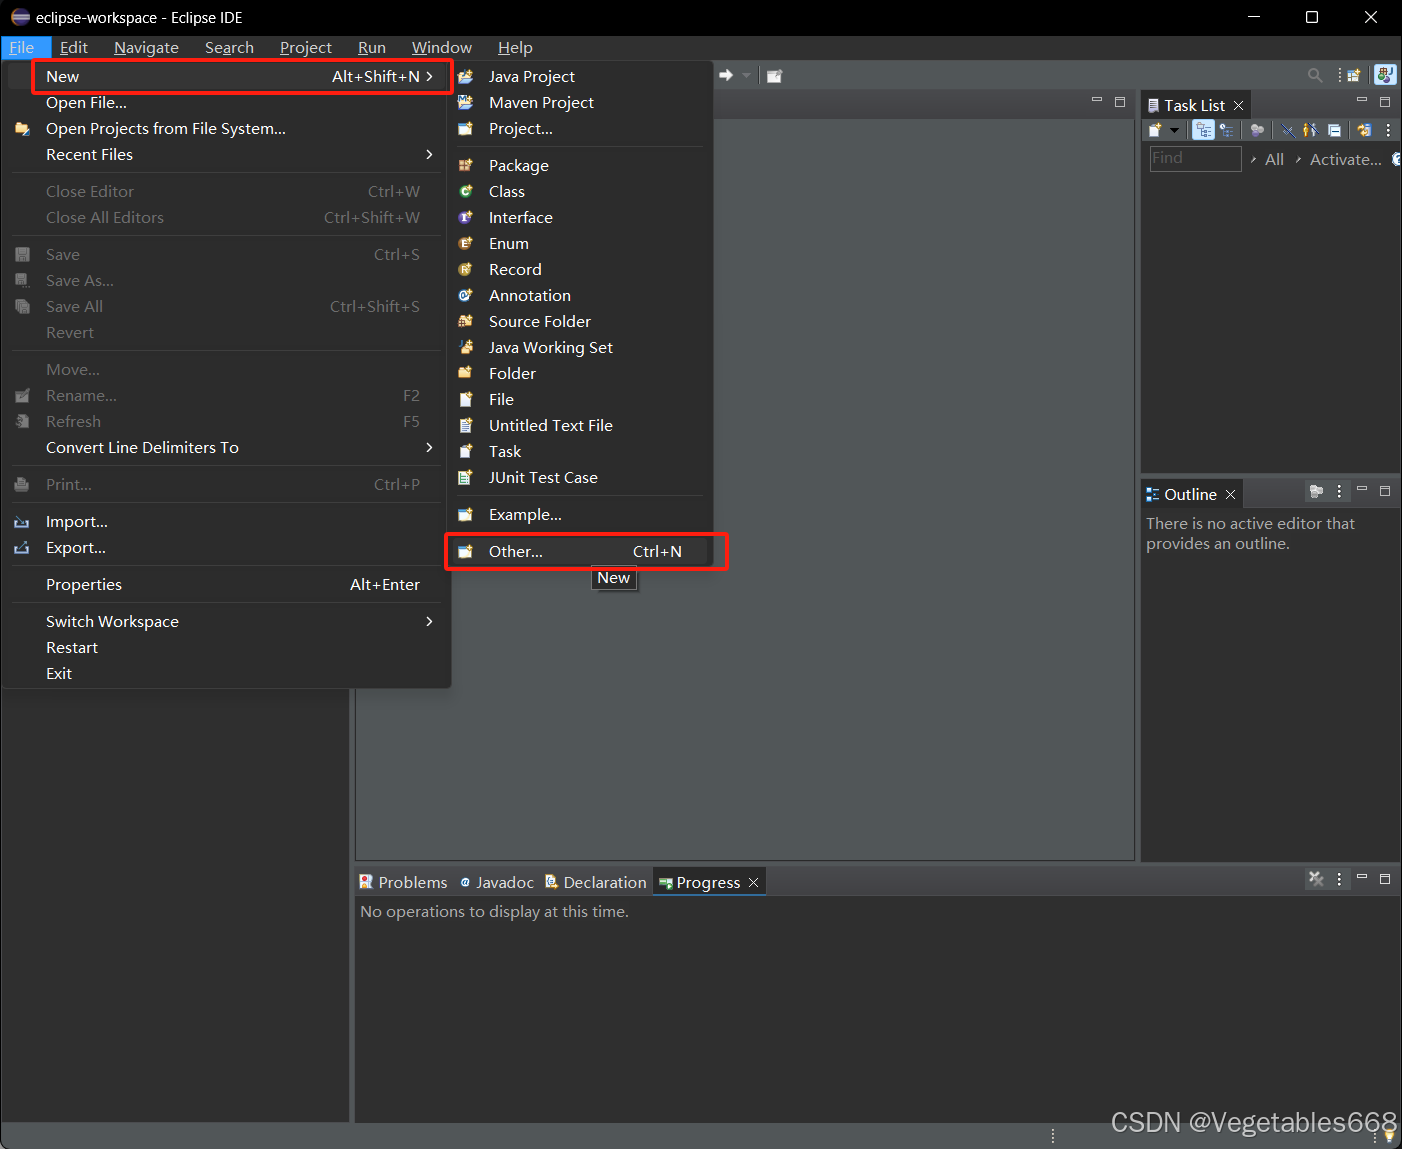1402x1149 pixels.
Task: Open the Task List view menu (three dots)
Action: [x=1388, y=130]
